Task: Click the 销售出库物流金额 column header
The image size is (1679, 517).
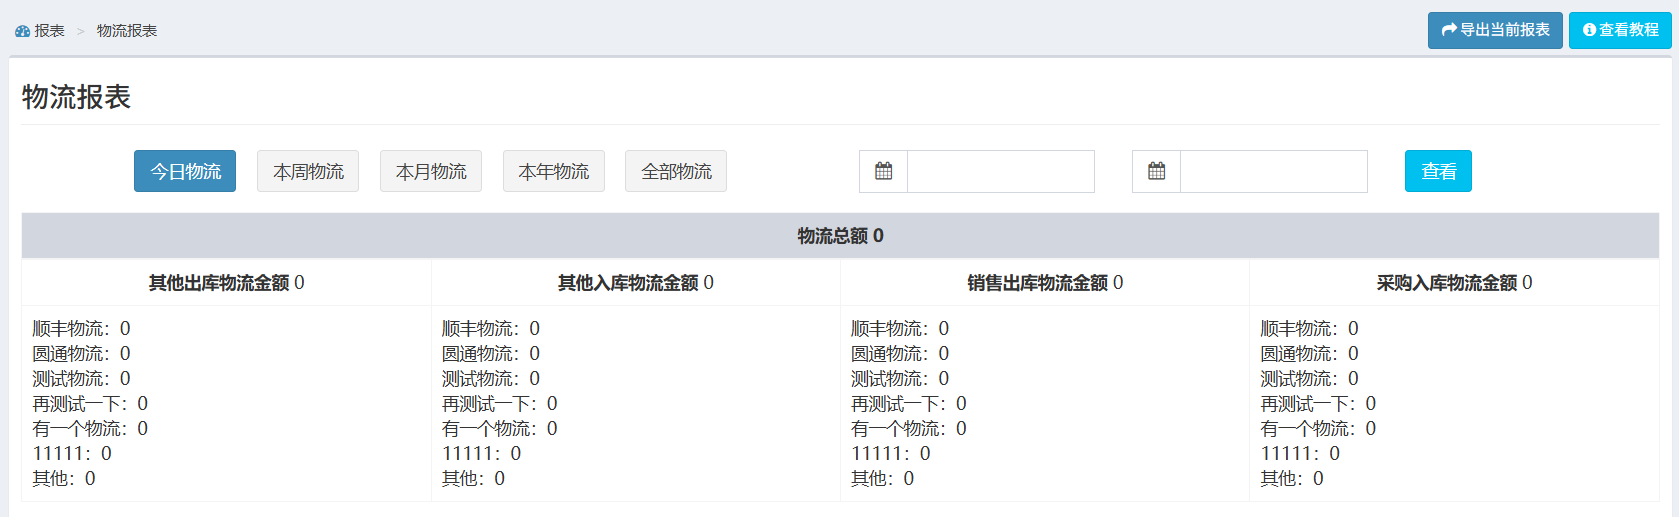Action: pyautogui.click(x=1044, y=283)
